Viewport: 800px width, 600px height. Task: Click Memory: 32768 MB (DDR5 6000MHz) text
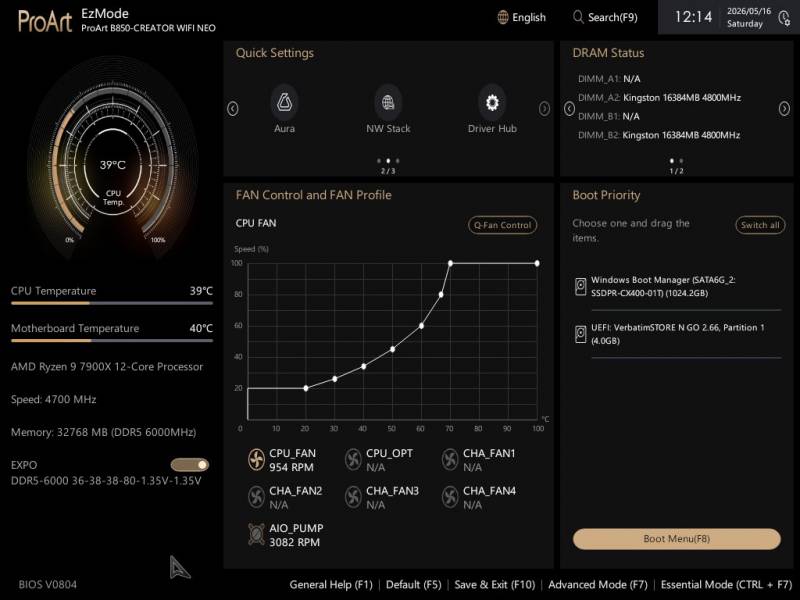tap(104, 432)
